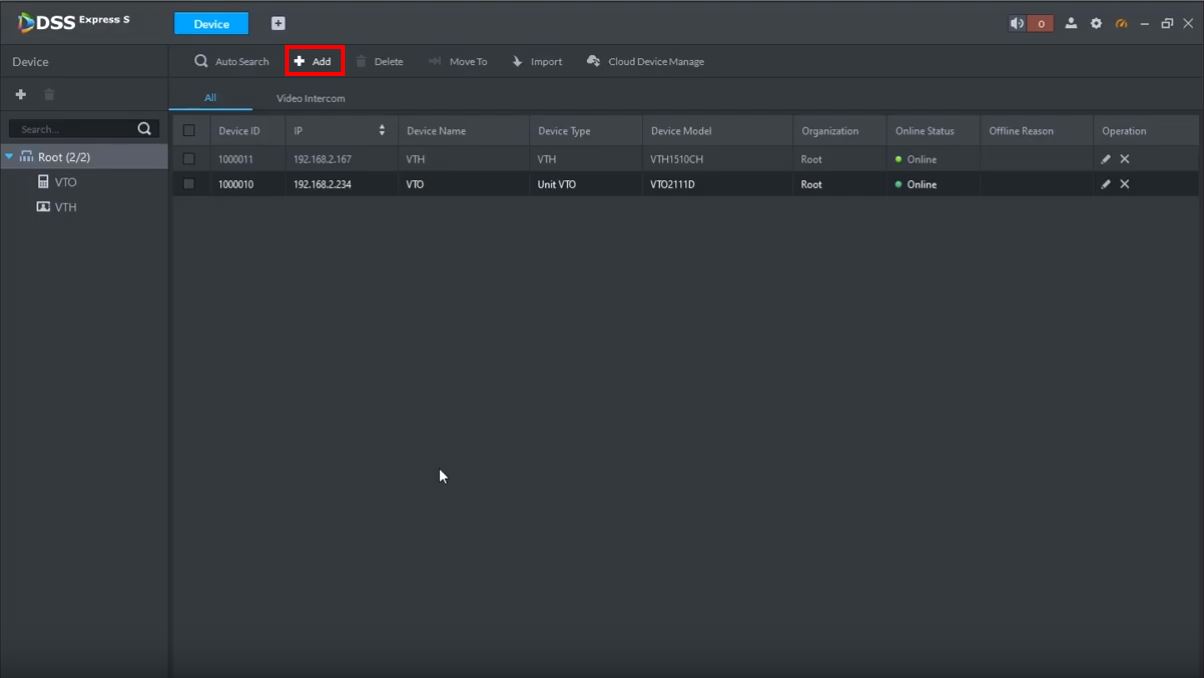Check the box for device 1000011
Viewport: 1204px width, 678px height.
pyautogui.click(x=189, y=159)
